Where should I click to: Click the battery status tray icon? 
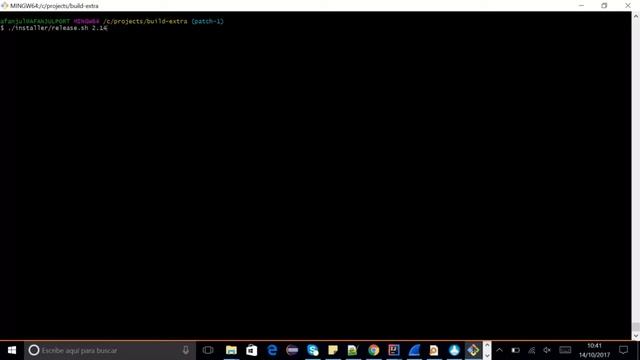tap(516, 350)
